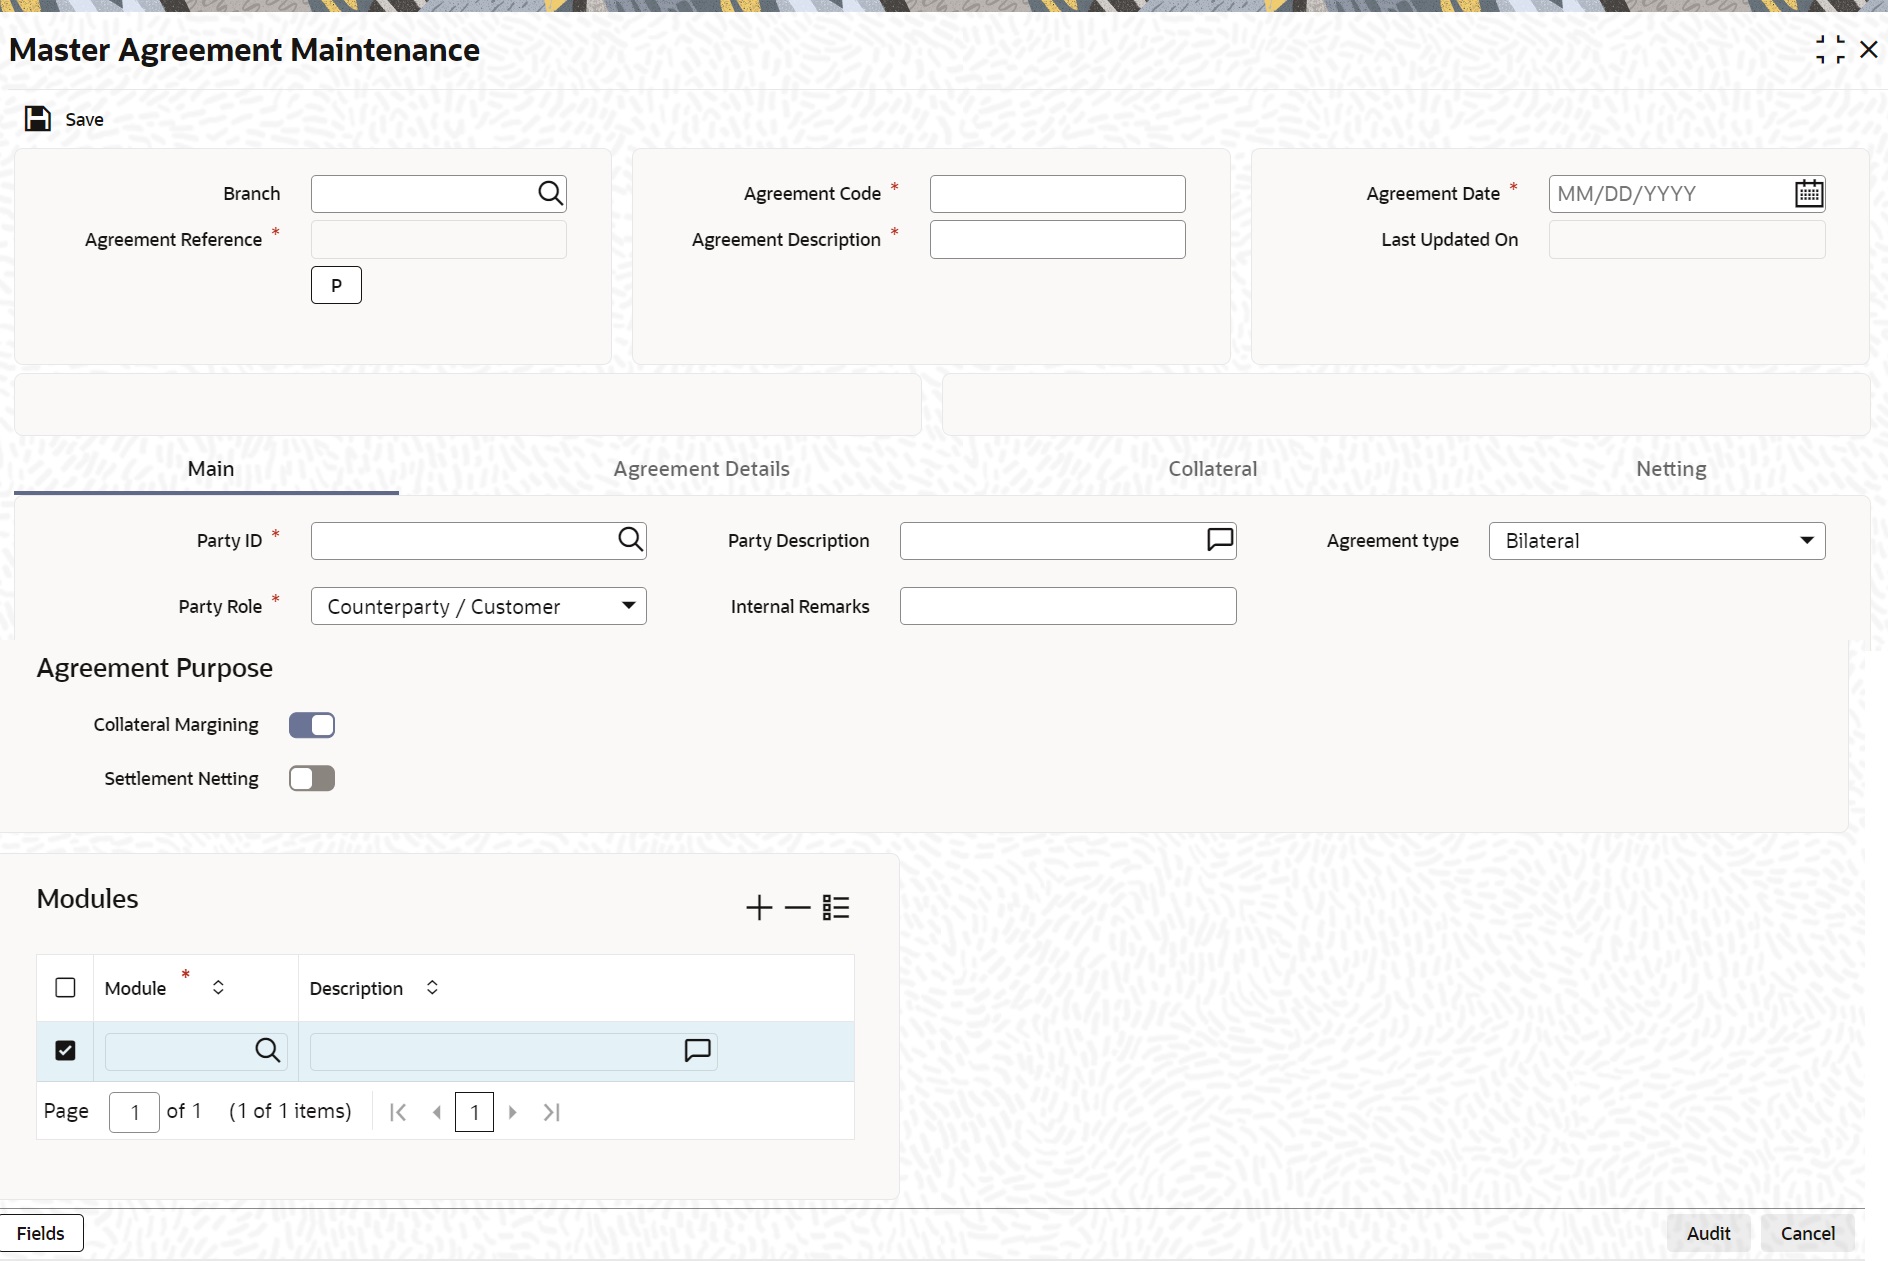Go to first page of Modules

click(x=397, y=1112)
